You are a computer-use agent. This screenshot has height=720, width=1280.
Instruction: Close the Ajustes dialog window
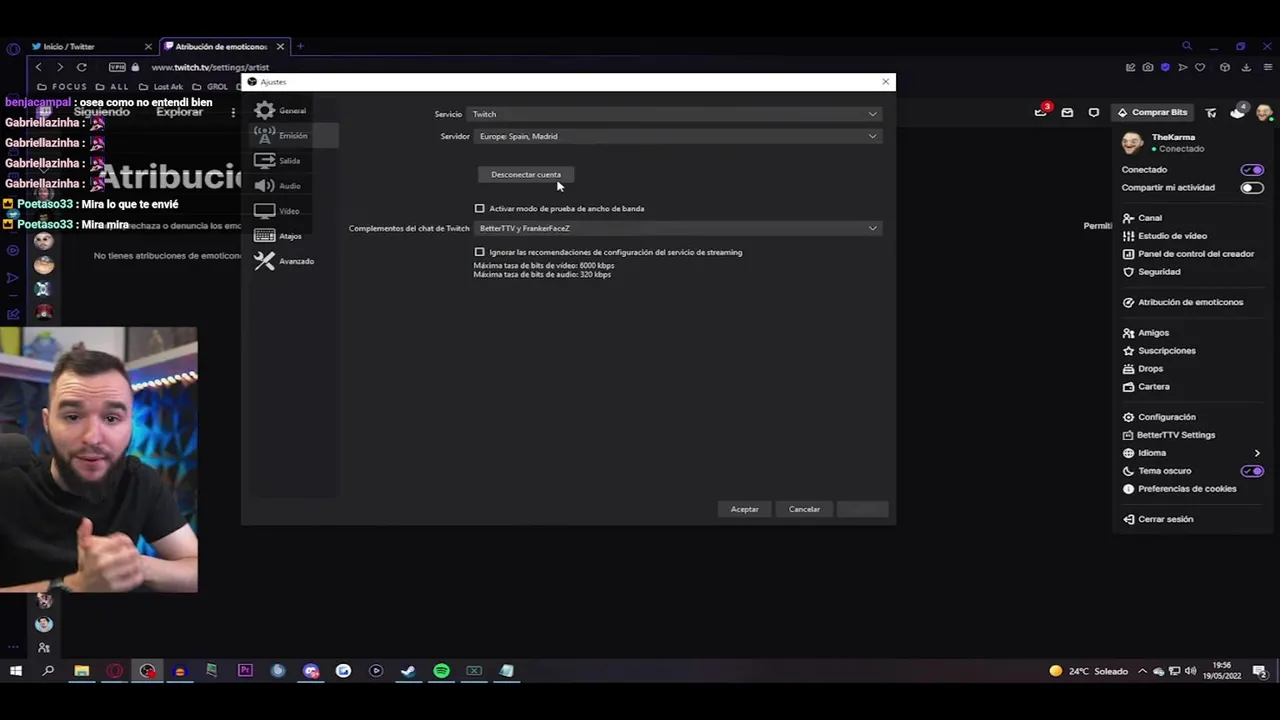pos(885,82)
